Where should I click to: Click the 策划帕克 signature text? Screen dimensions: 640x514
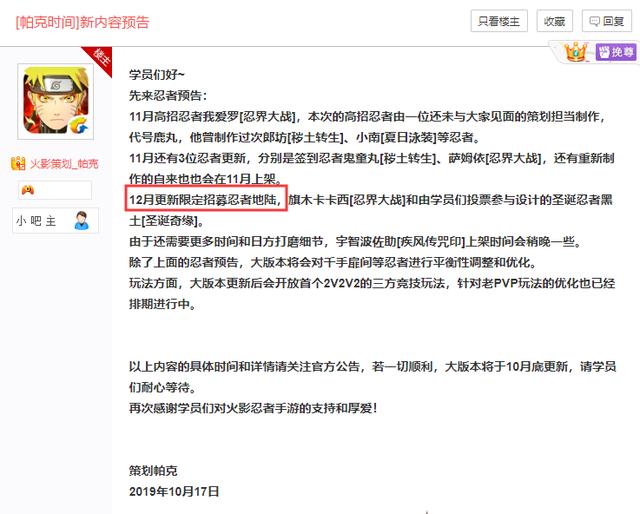pyautogui.click(x=153, y=470)
